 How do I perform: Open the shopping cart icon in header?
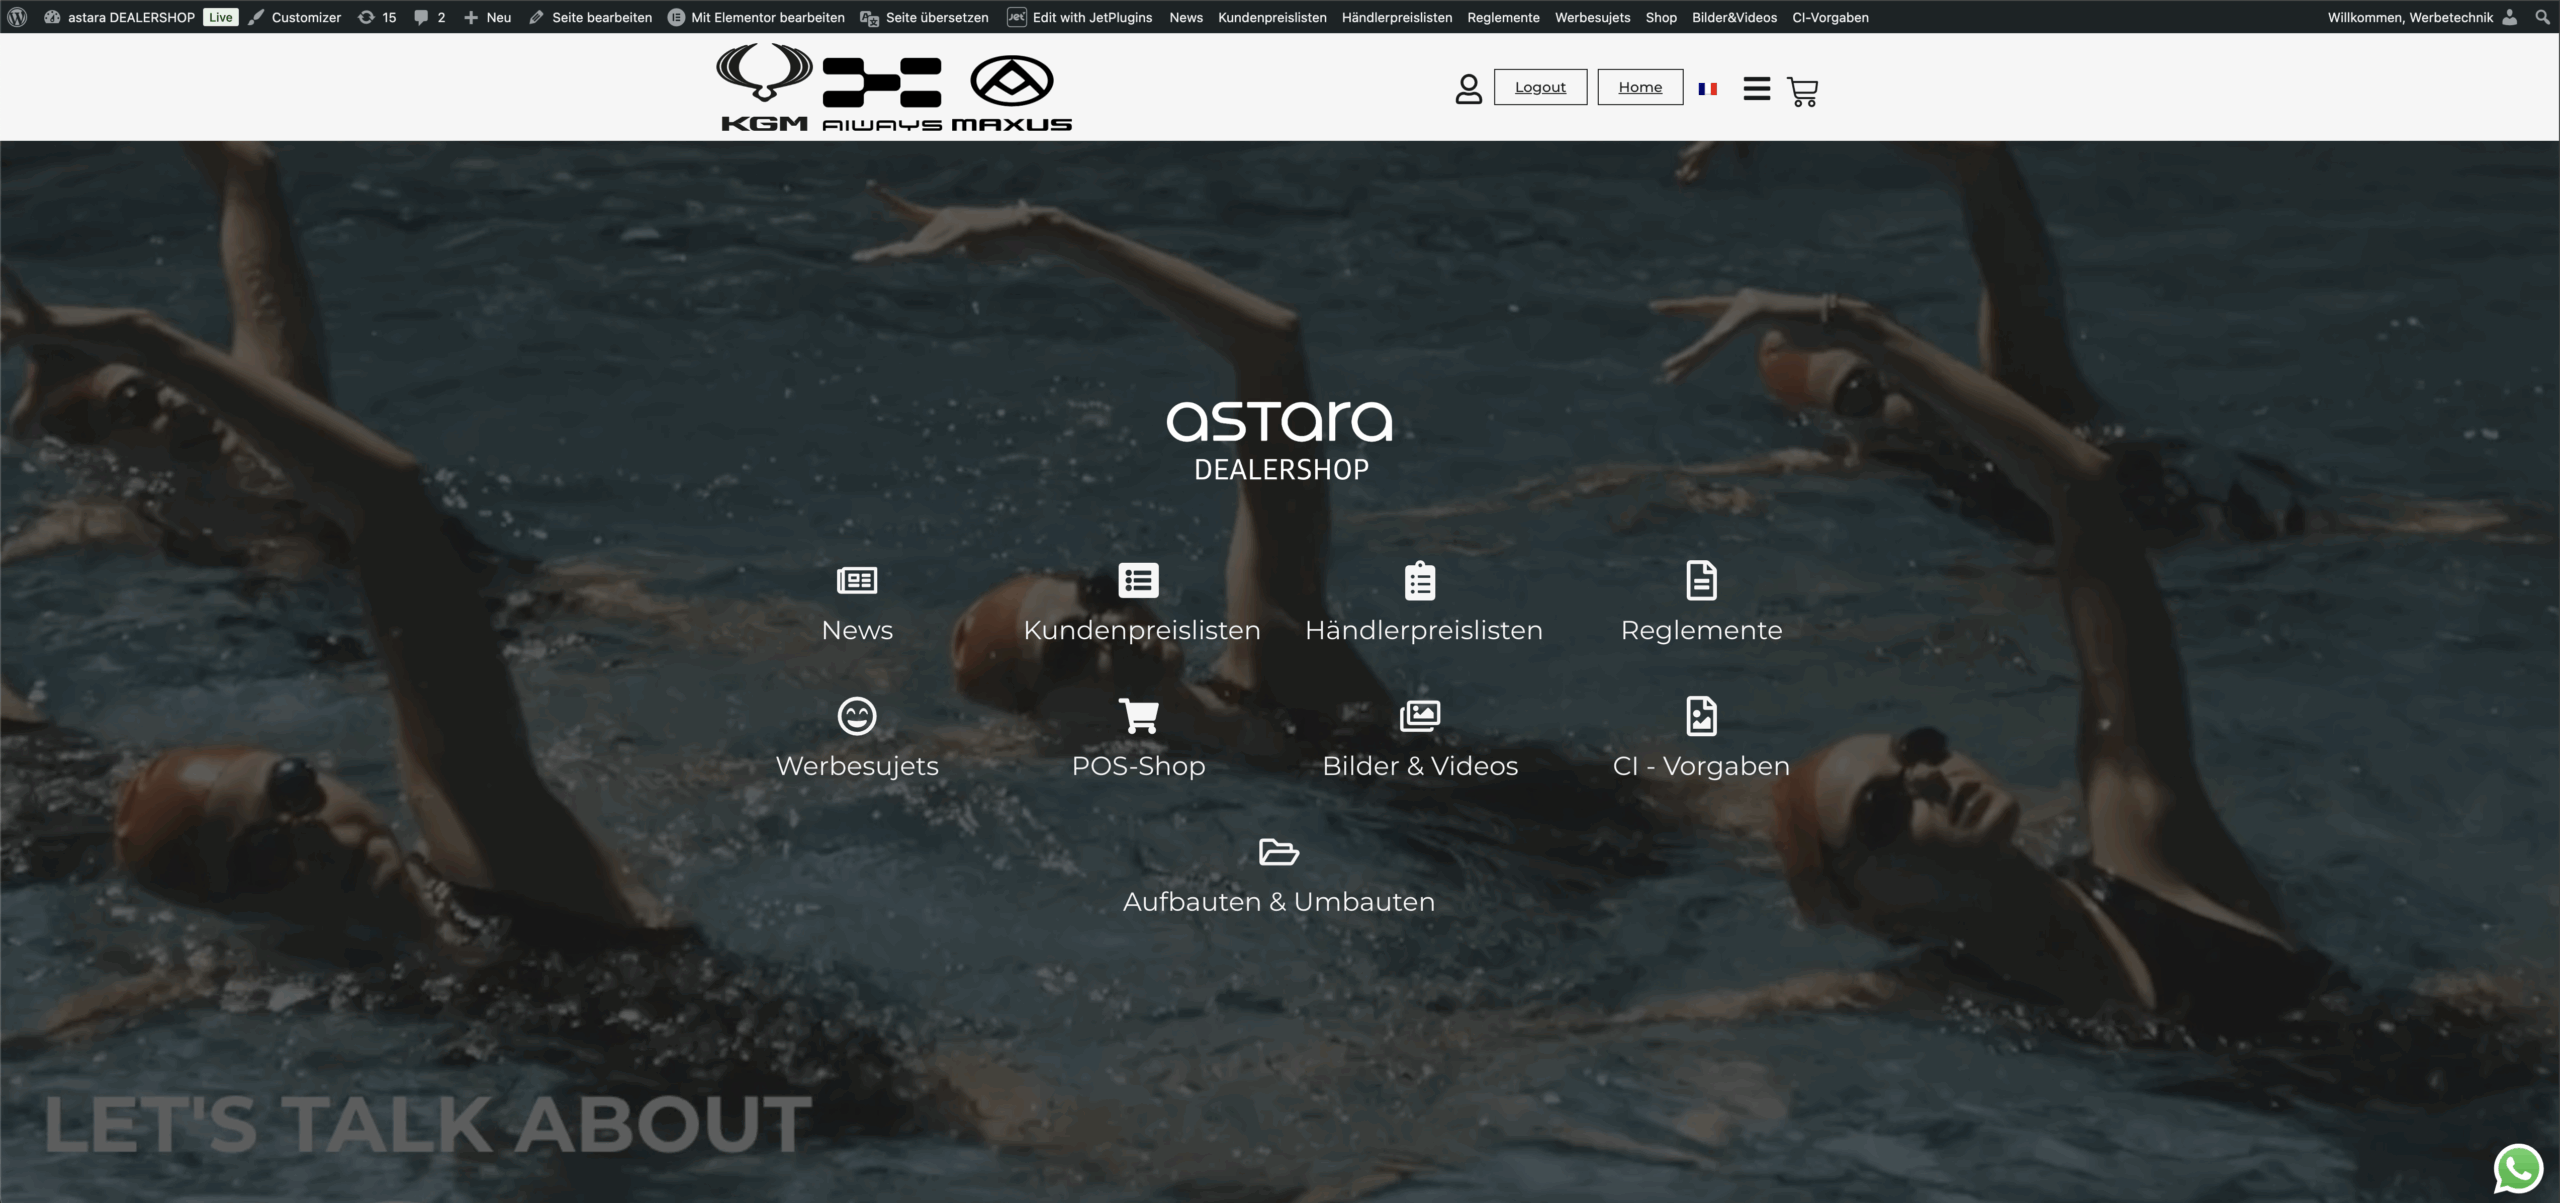[1802, 91]
